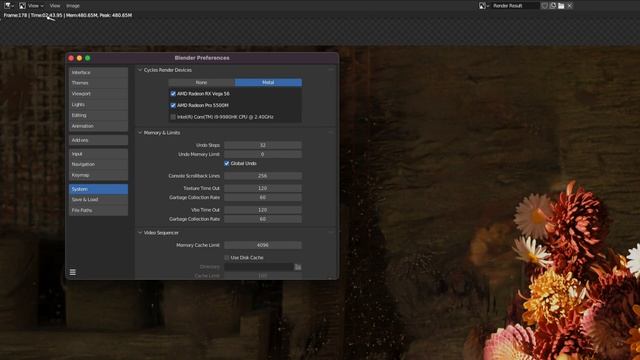Click the Undo Memory Limit field
This screenshot has height=360, width=640.
pyautogui.click(x=263, y=154)
